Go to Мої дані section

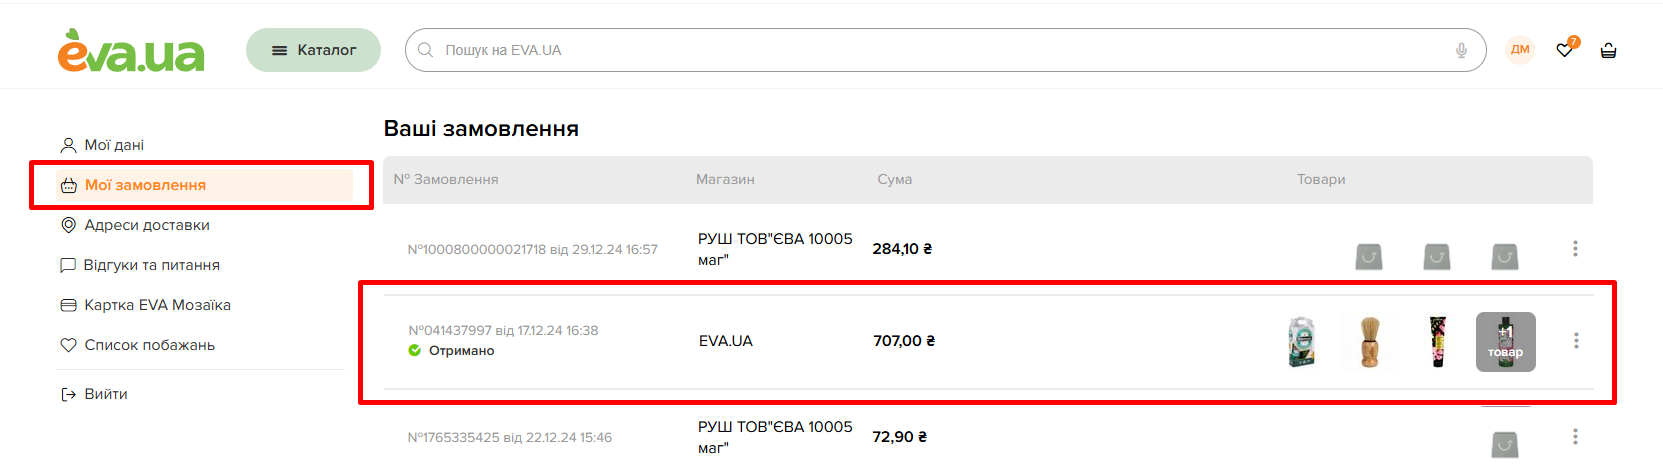pos(113,145)
